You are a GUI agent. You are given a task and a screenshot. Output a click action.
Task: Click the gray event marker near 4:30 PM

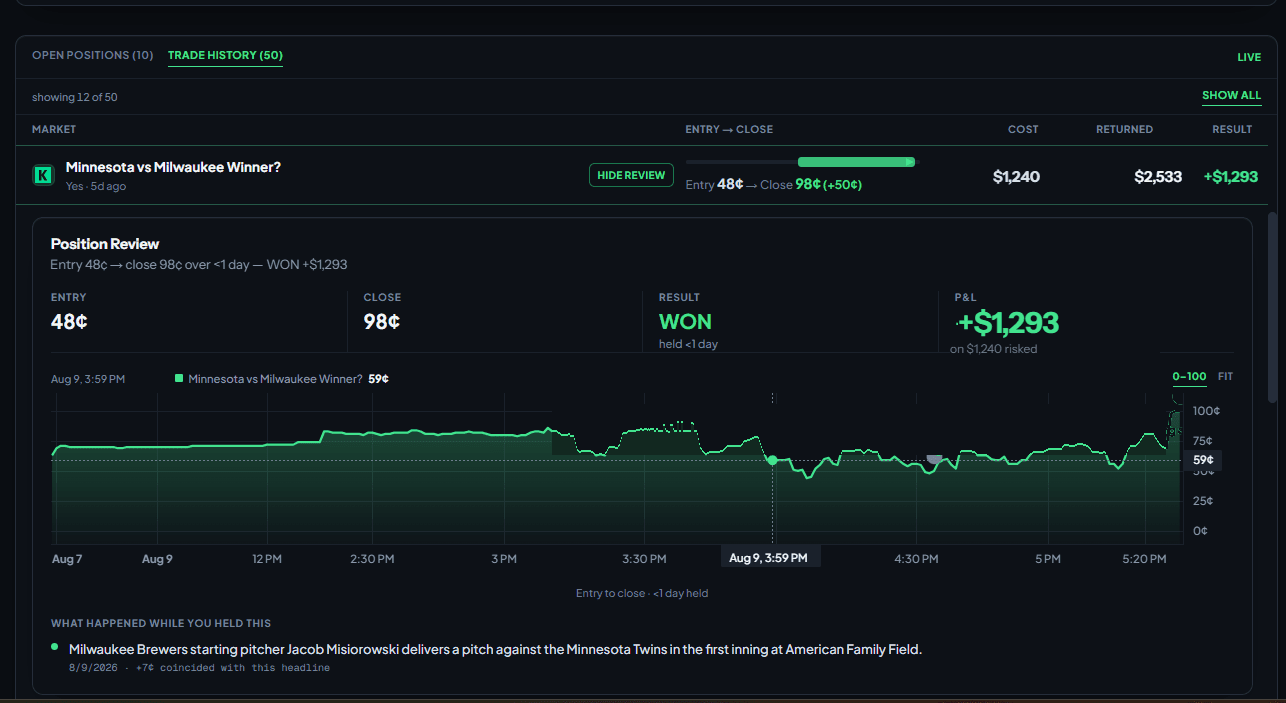(934, 459)
